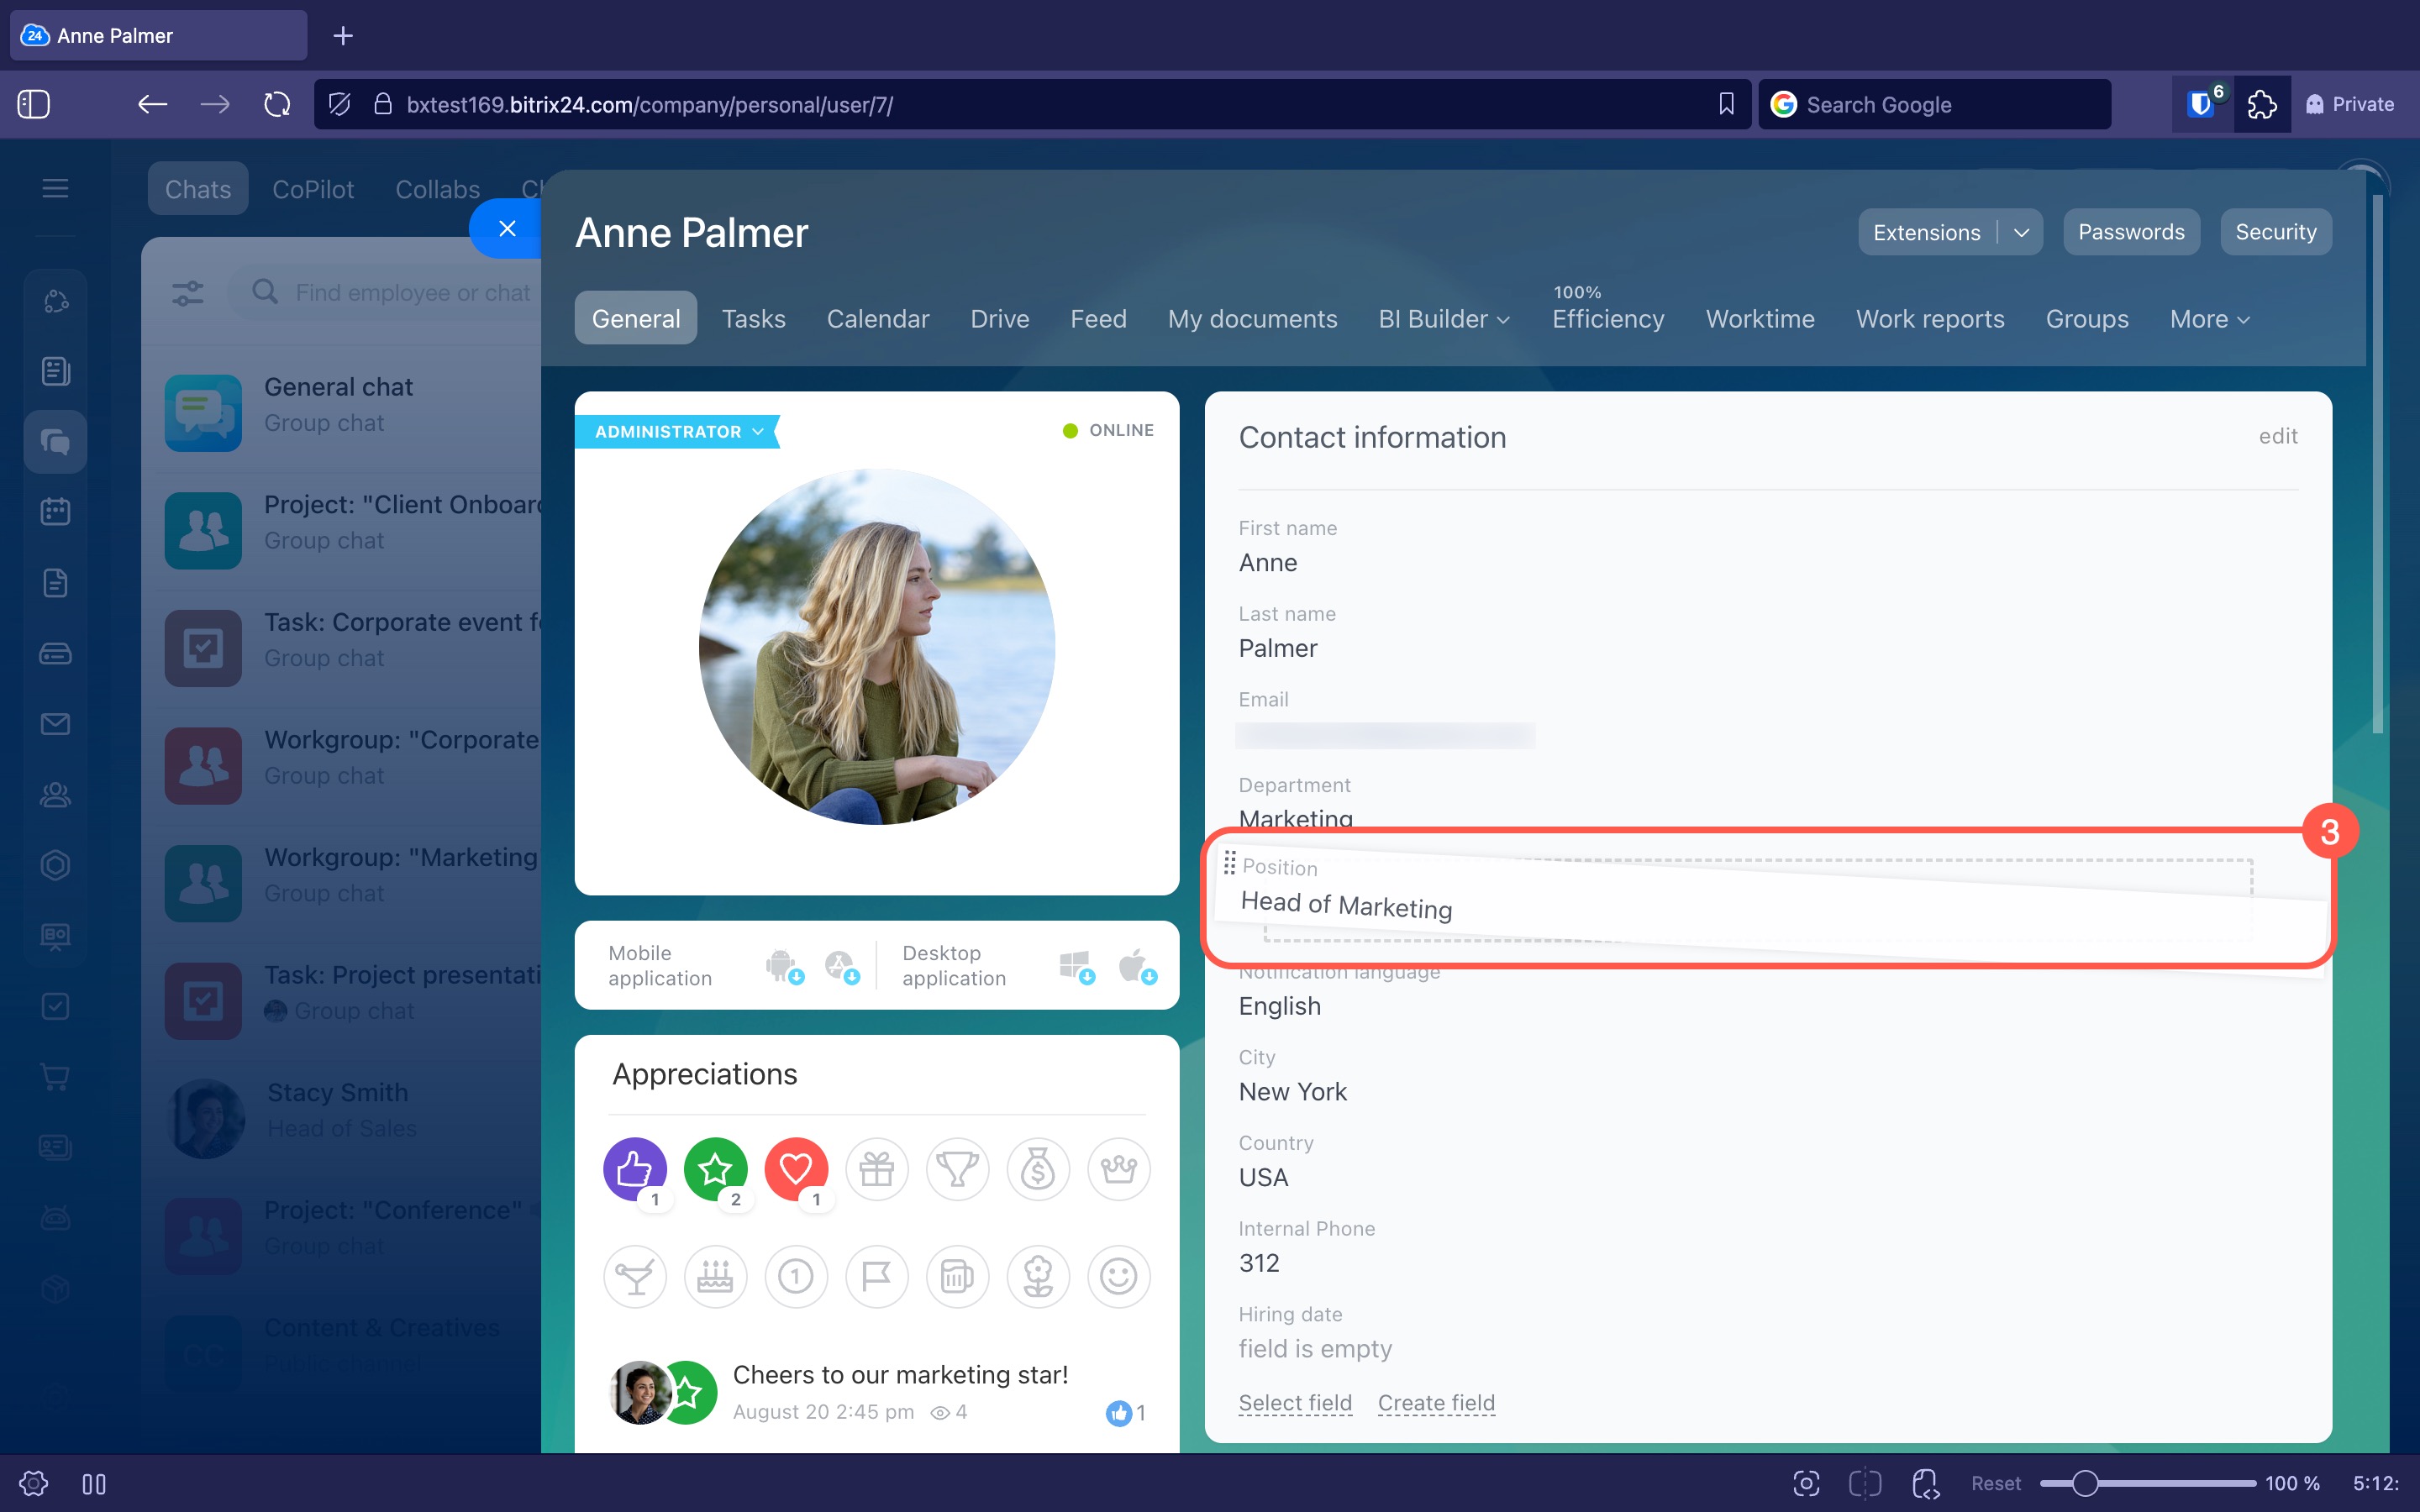Select the flag appreciation icon
2420x1512 pixels.
(x=877, y=1276)
